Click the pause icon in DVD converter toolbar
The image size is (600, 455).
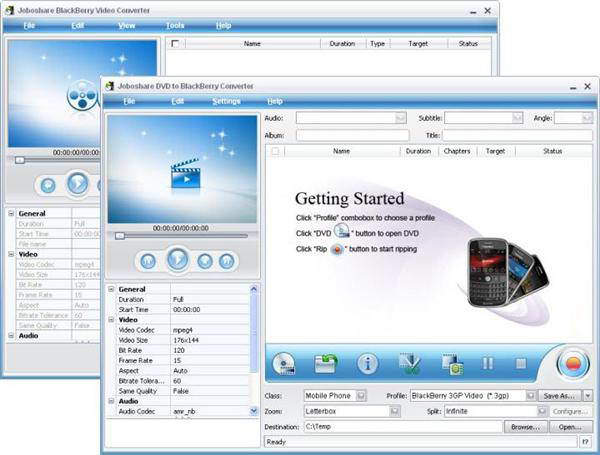pos(488,363)
